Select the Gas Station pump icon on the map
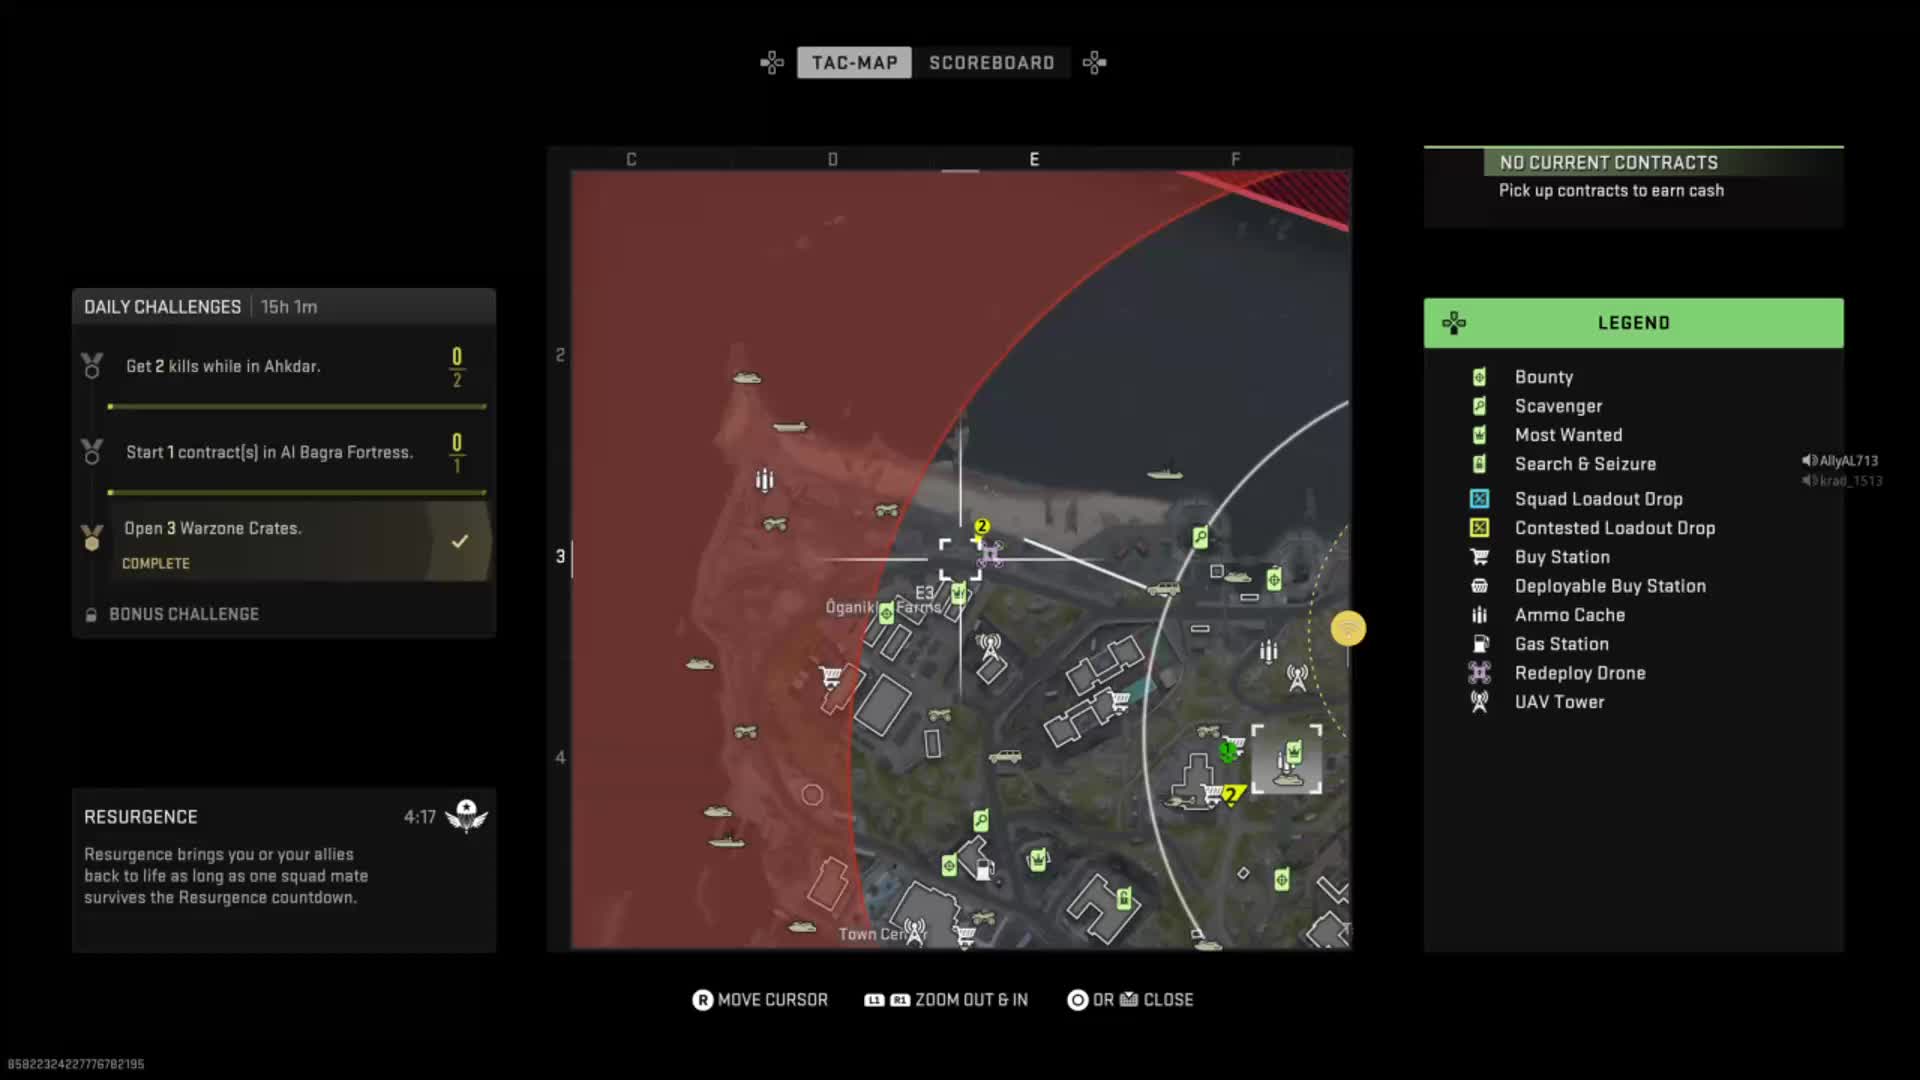The image size is (1920, 1080). pyautogui.click(x=984, y=869)
